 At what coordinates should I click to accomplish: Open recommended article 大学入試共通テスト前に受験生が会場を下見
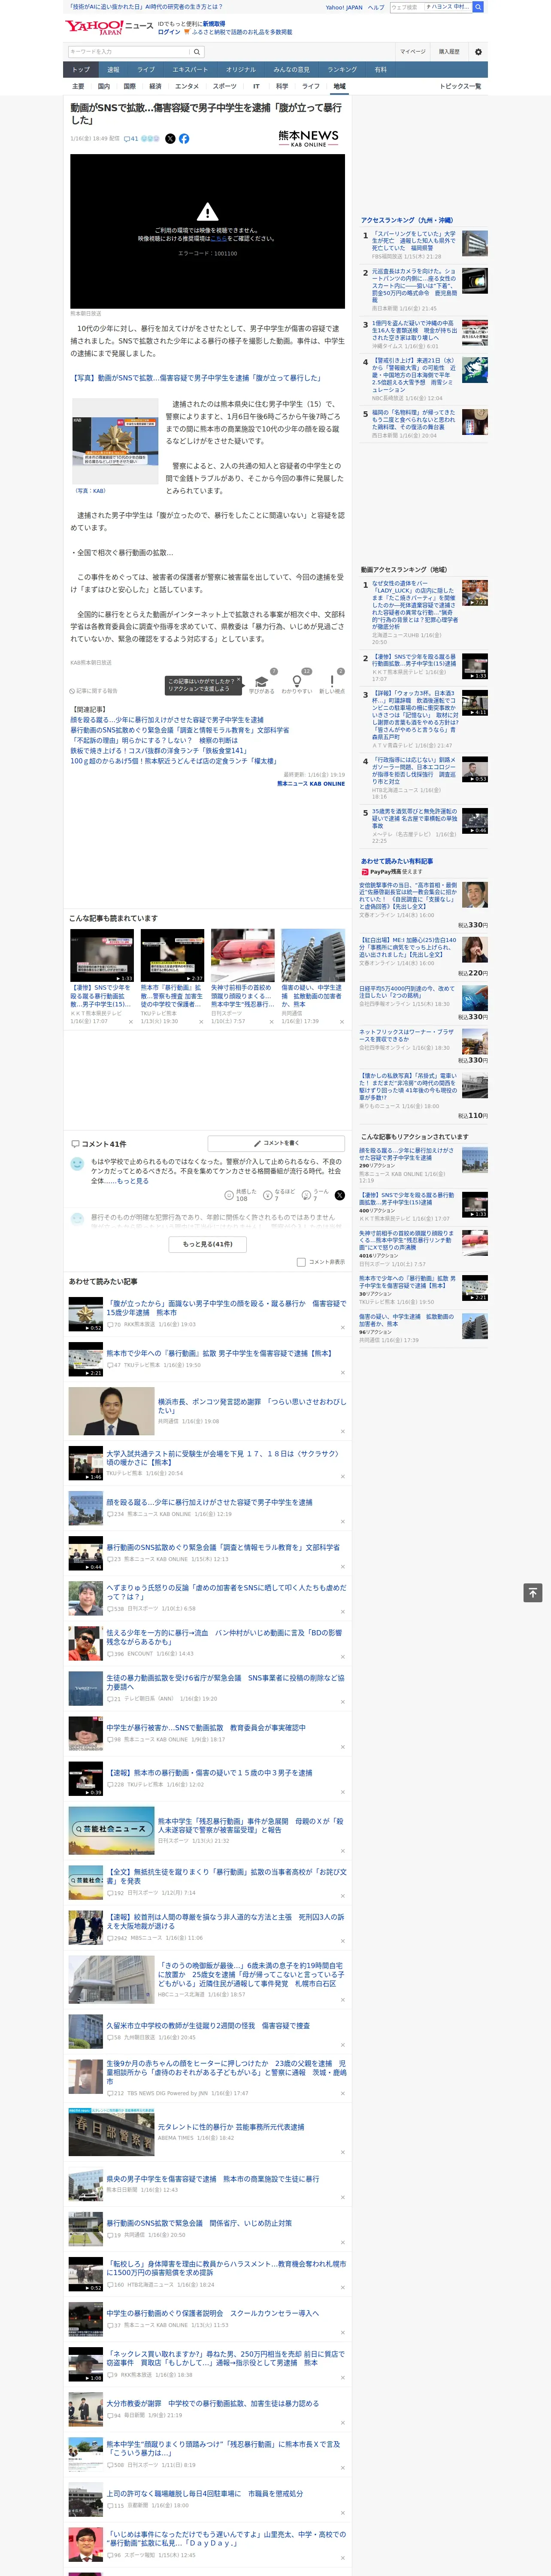(224, 1457)
